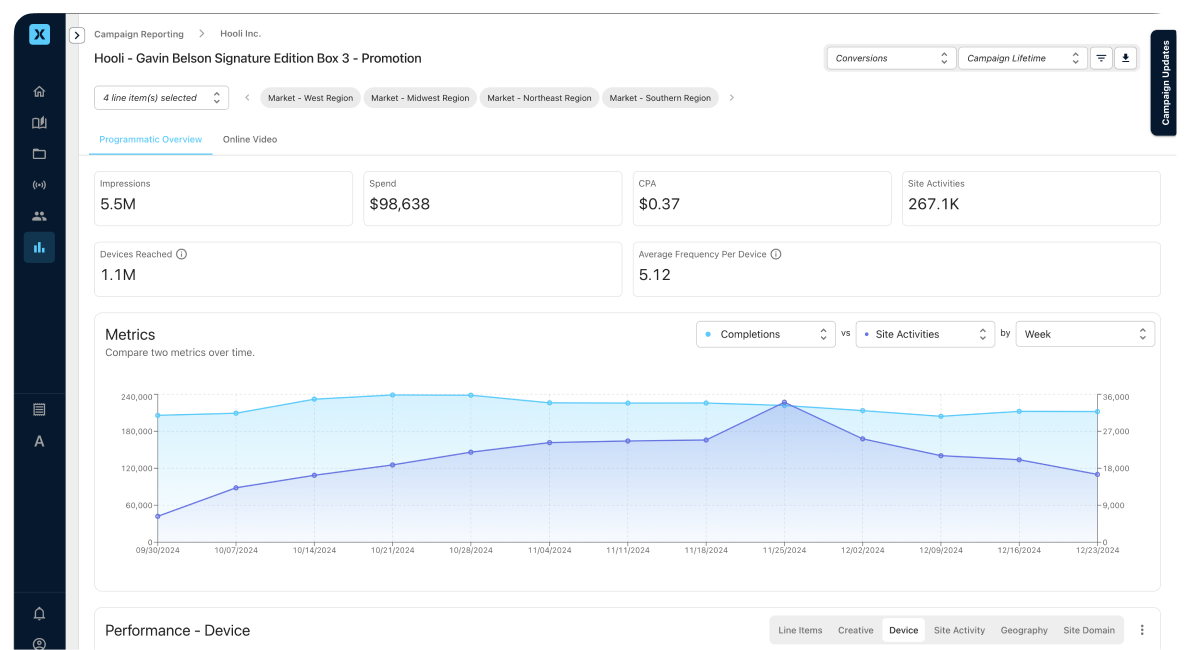The width and height of the screenshot is (1191, 650).
Task: Select Geography performance tab
Action: pos(1024,630)
